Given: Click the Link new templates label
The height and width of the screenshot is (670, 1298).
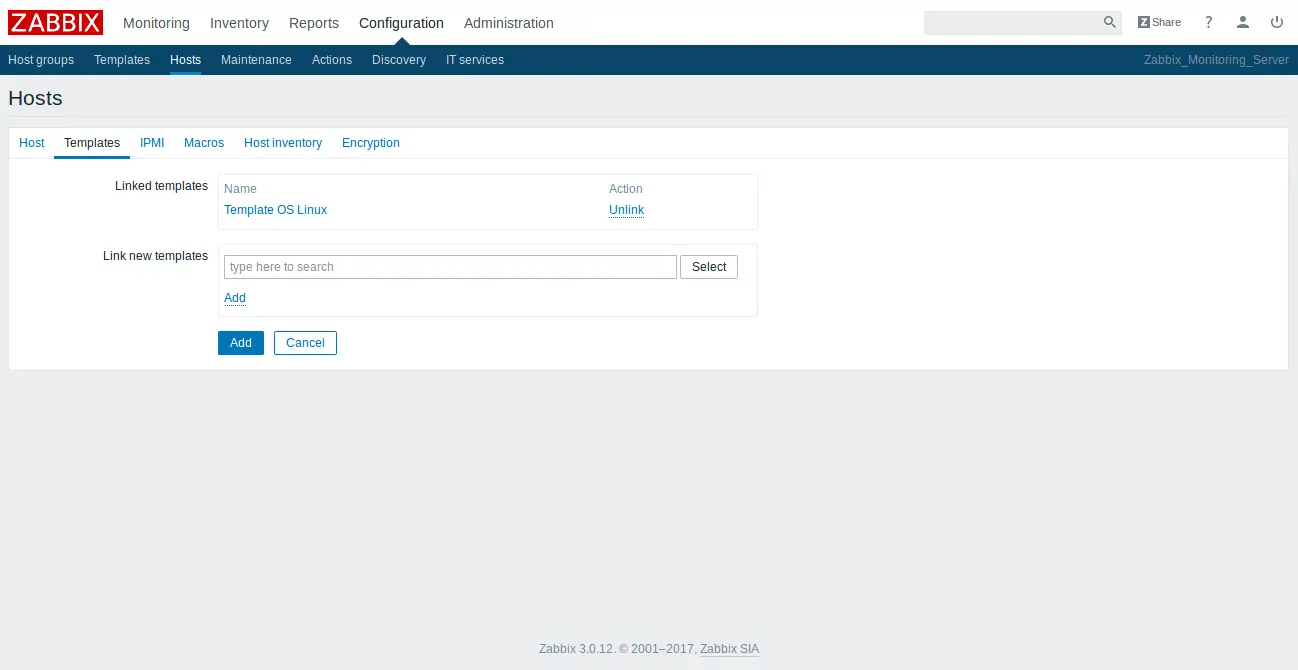Looking at the screenshot, I should 155,256.
